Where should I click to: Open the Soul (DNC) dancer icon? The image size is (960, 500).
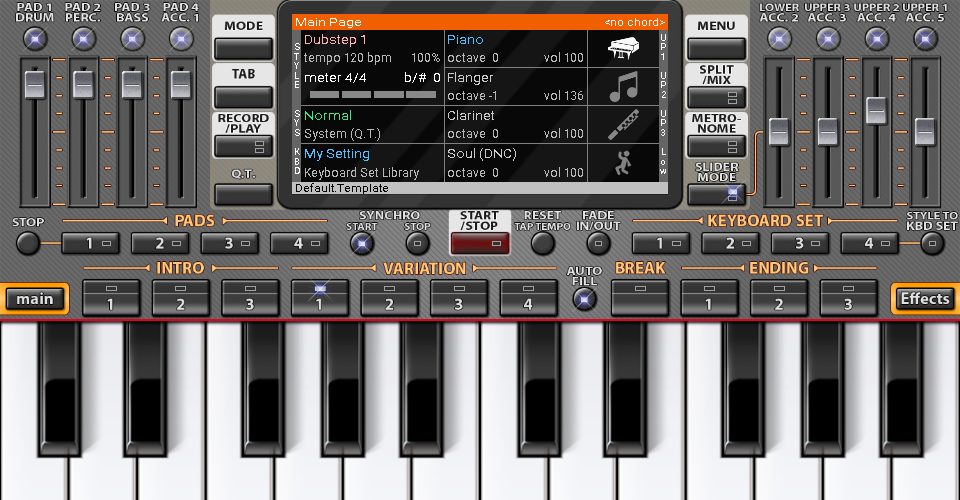[x=623, y=163]
